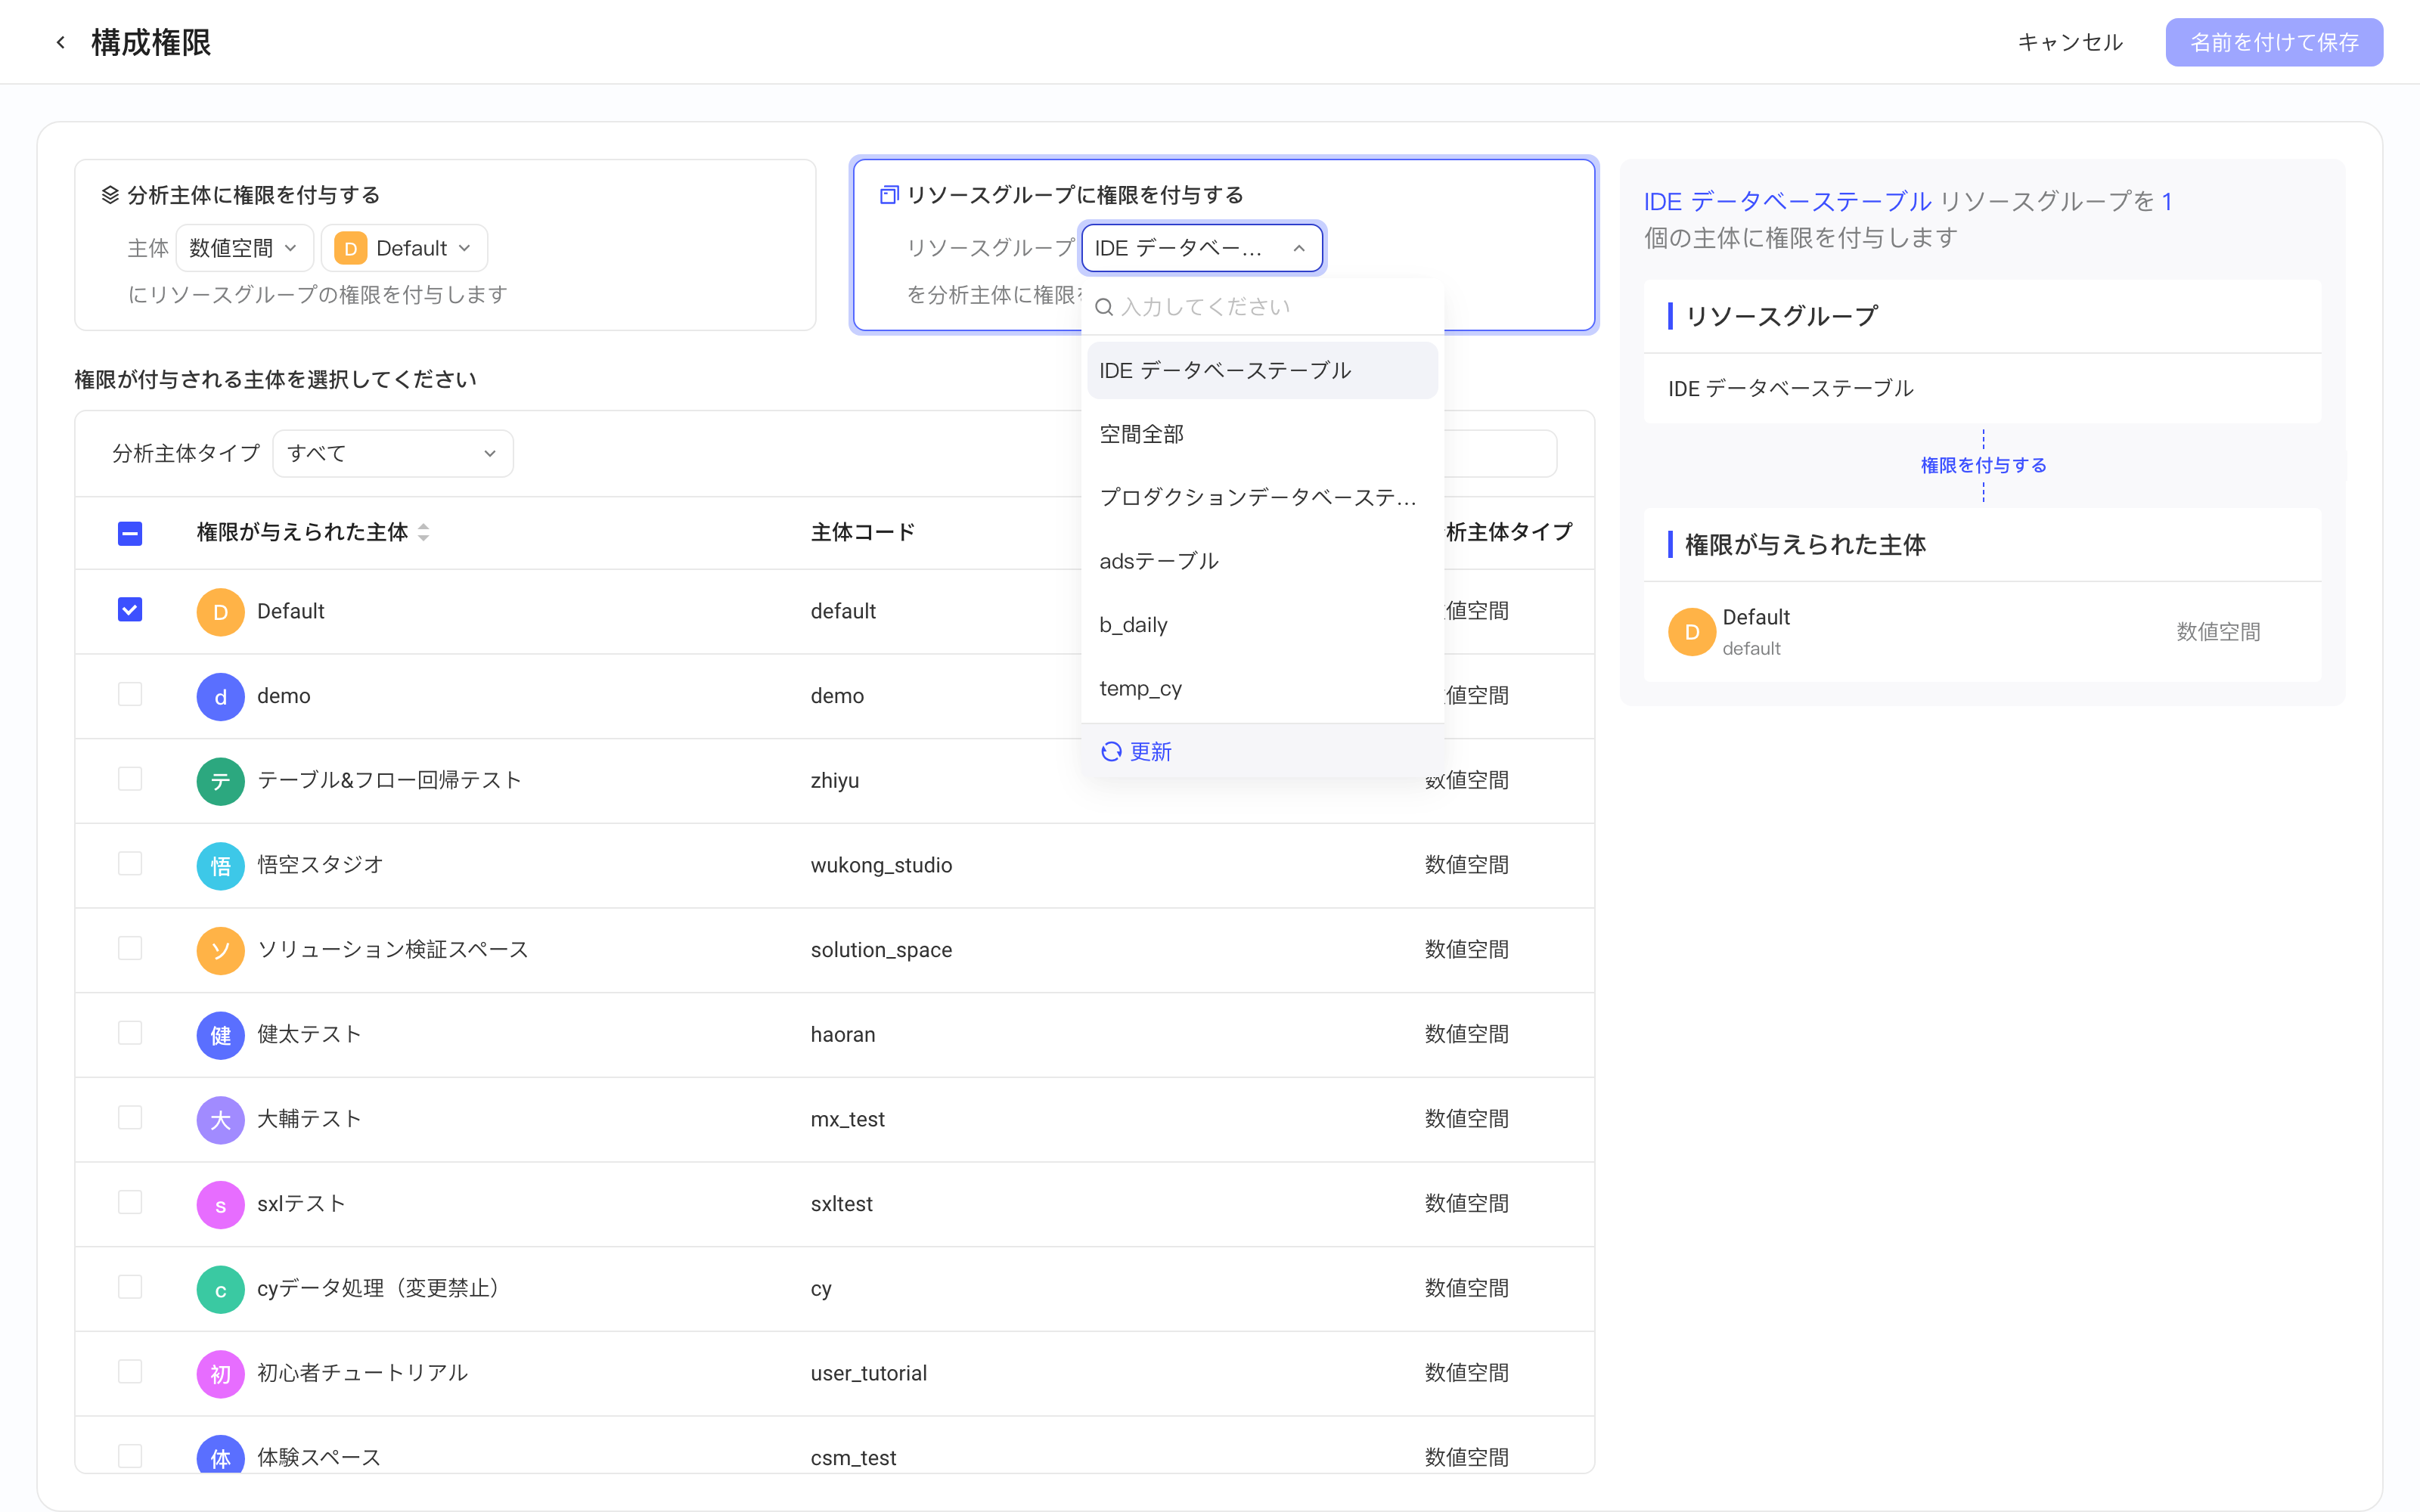Click the キャンセル button
Viewport: 2420px width, 1512px height.
tap(2070, 42)
